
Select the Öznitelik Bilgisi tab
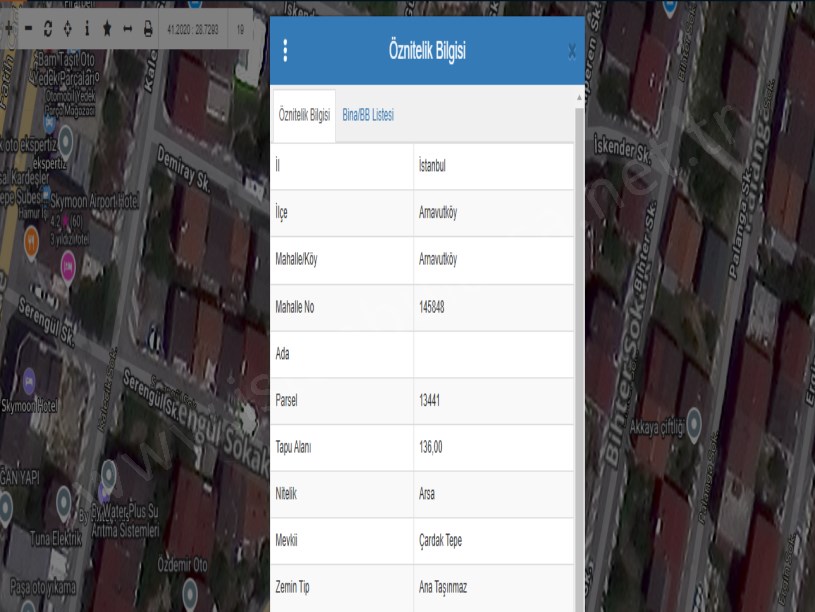304,115
